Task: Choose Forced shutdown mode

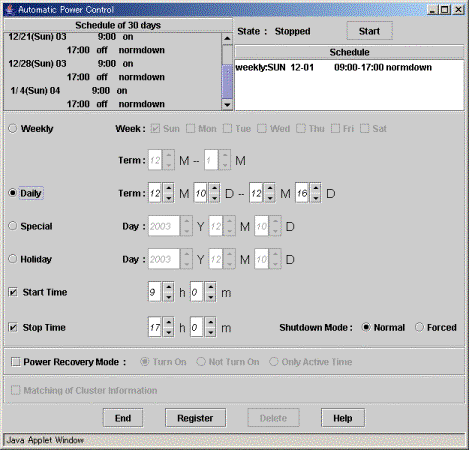Action: tap(419, 327)
